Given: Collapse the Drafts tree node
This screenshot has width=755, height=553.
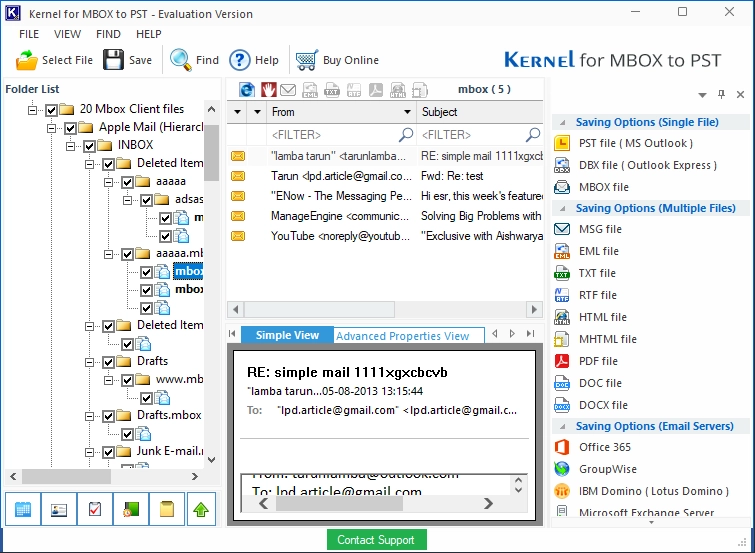Looking at the screenshot, I should [x=90, y=362].
